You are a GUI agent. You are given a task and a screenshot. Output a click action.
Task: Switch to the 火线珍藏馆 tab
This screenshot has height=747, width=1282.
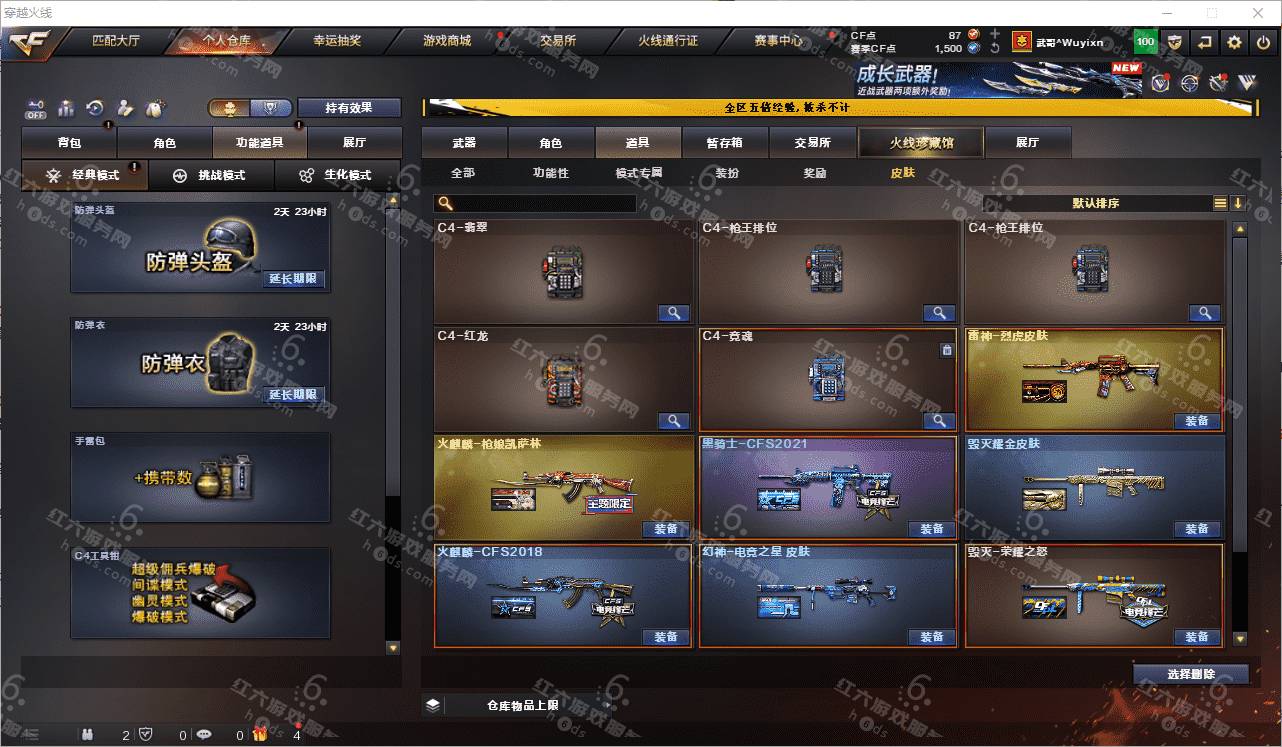[x=921, y=143]
